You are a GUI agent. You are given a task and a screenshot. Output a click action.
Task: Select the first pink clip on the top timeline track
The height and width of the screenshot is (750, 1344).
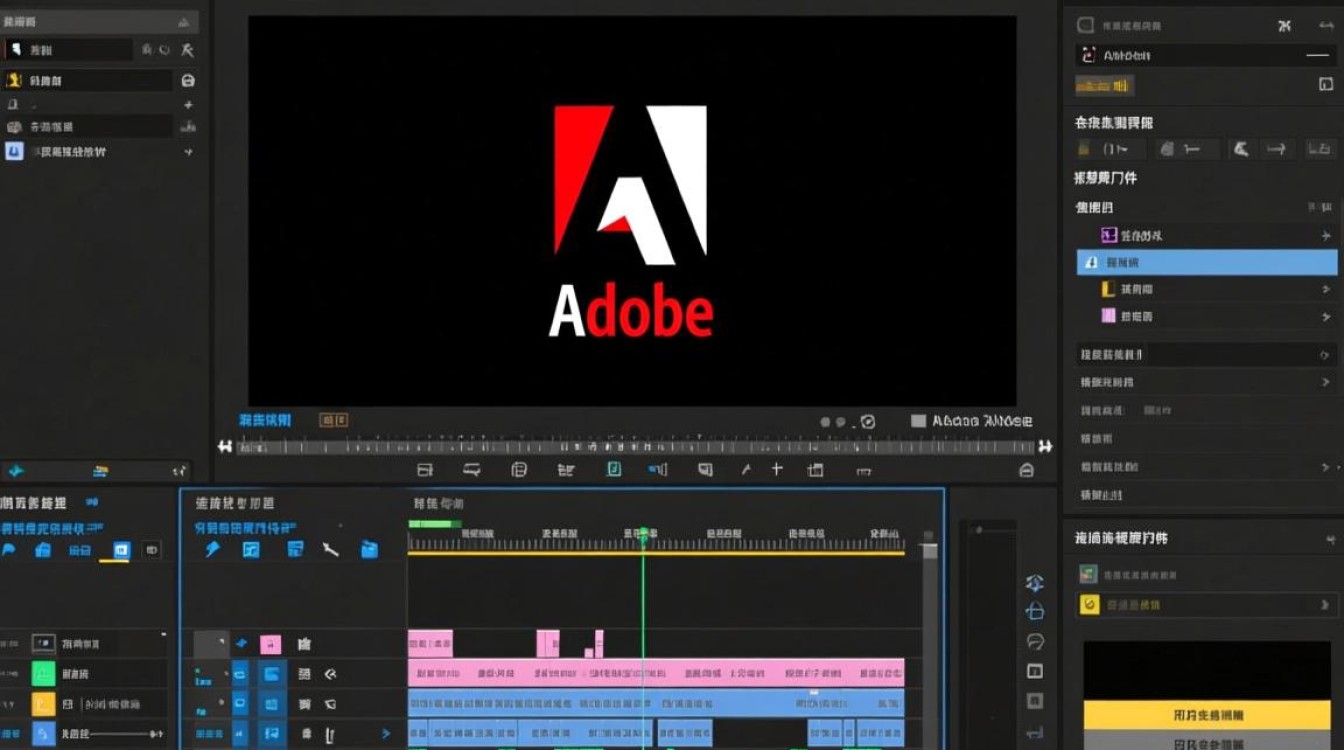[430, 643]
